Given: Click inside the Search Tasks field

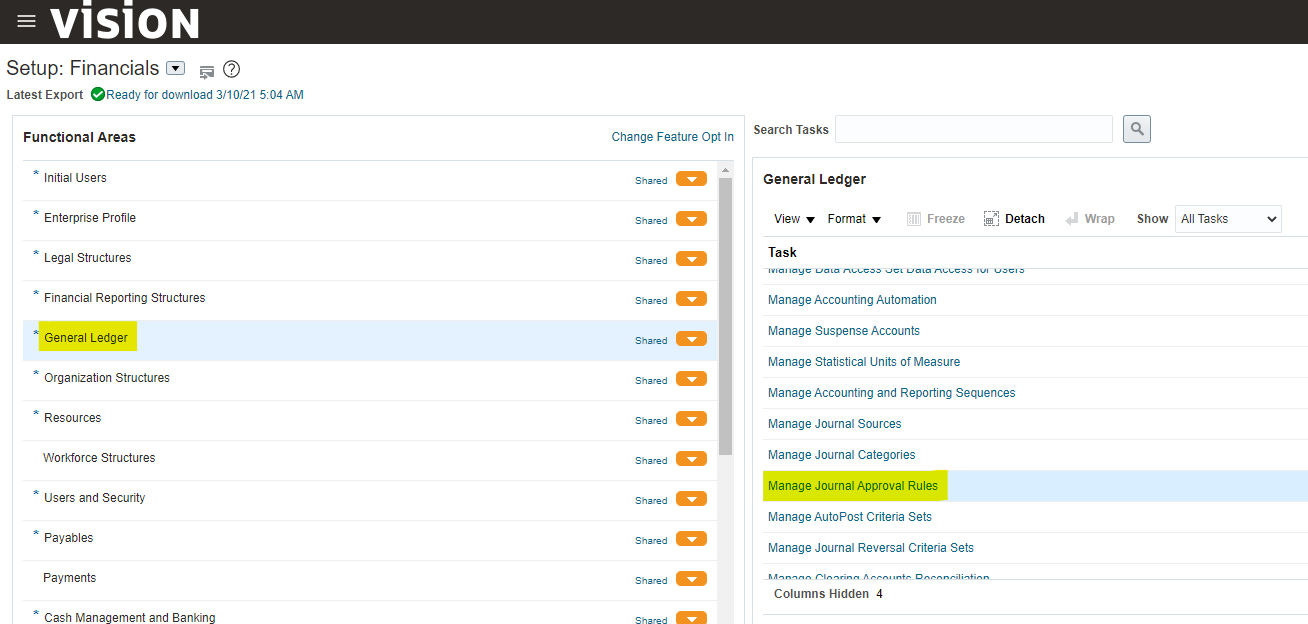Looking at the screenshot, I should click(x=973, y=129).
